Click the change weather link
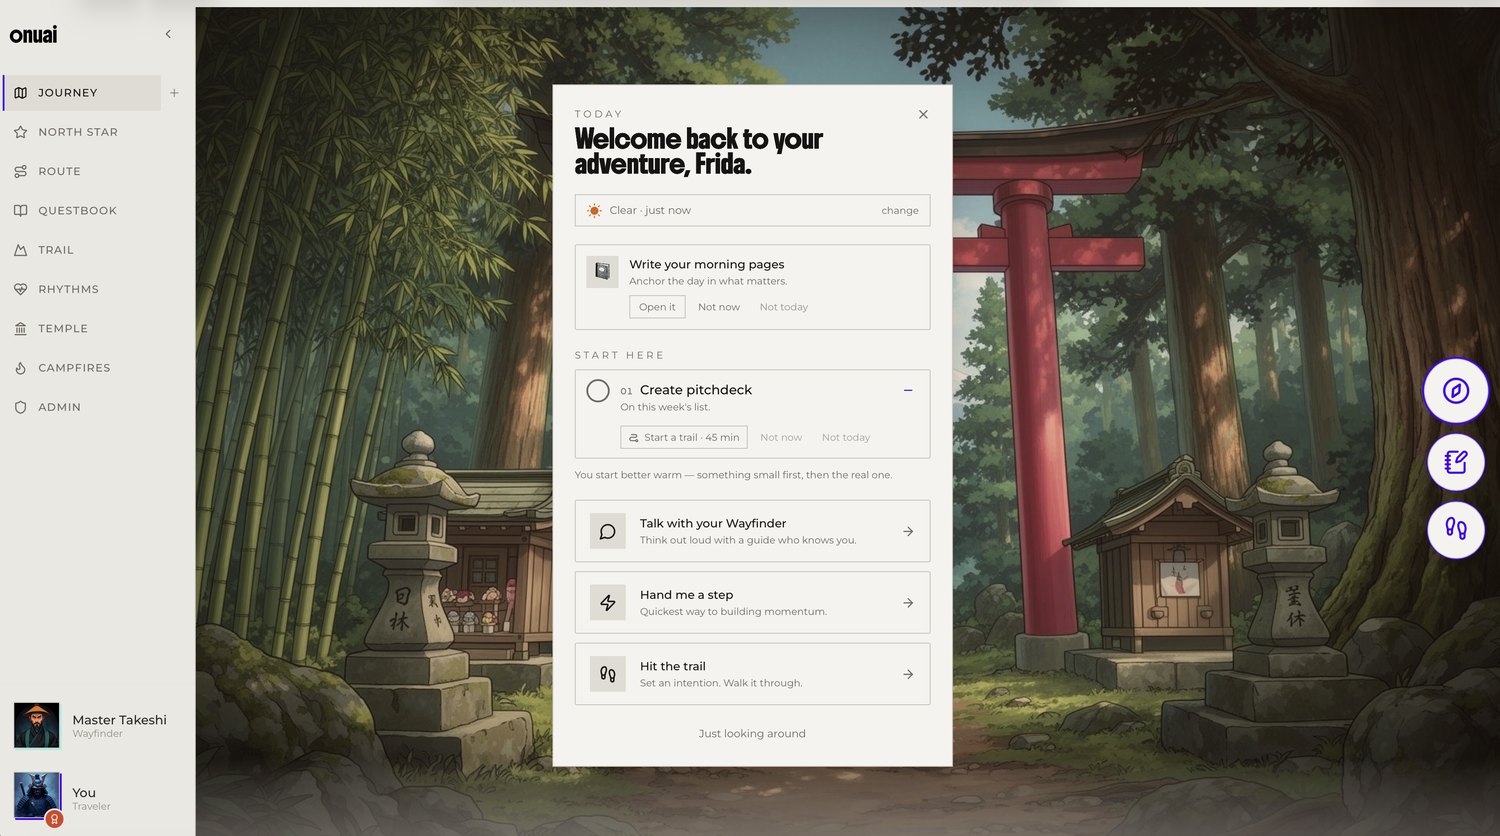 click(900, 210)
